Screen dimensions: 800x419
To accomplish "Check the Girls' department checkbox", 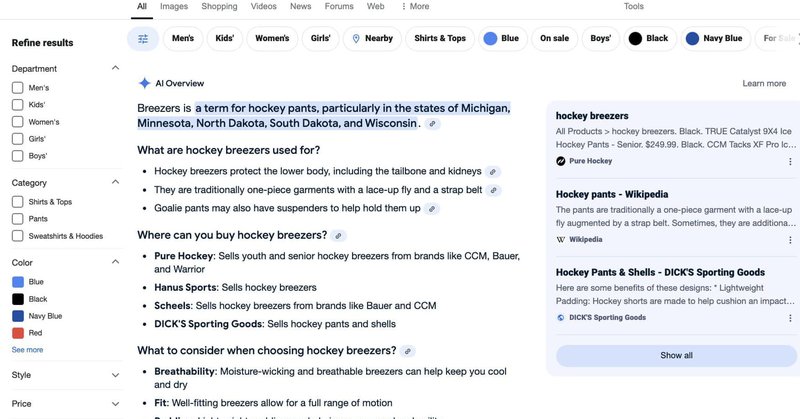I will click(x=17, y=139).
